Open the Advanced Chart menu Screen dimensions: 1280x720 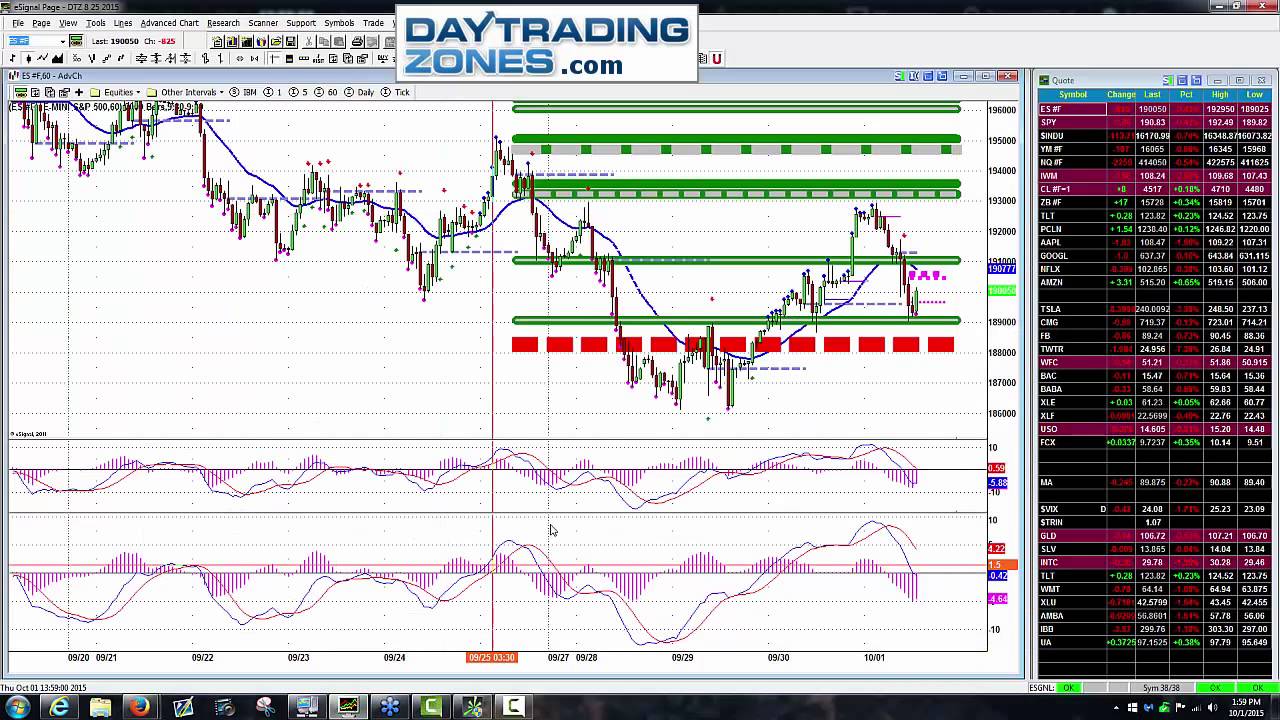coord(169,22)
